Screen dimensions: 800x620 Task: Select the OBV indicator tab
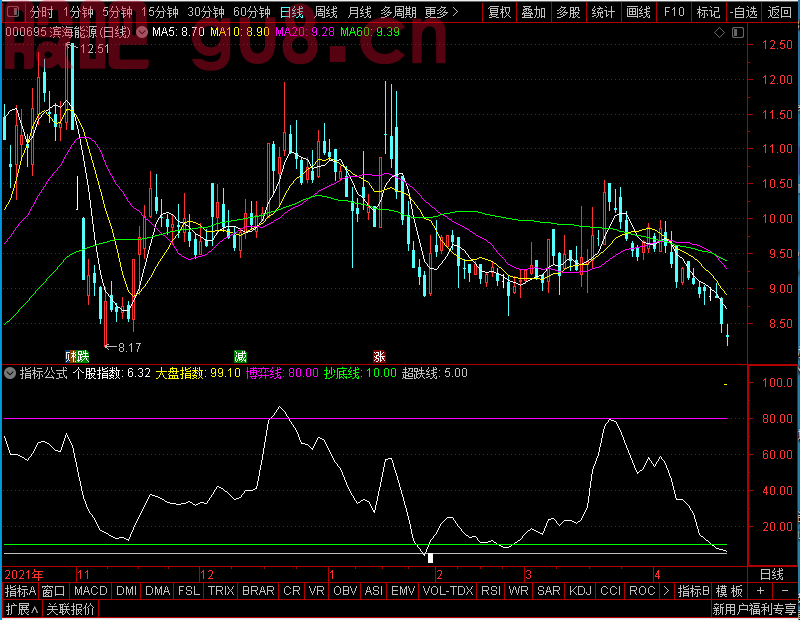point(345,591)
